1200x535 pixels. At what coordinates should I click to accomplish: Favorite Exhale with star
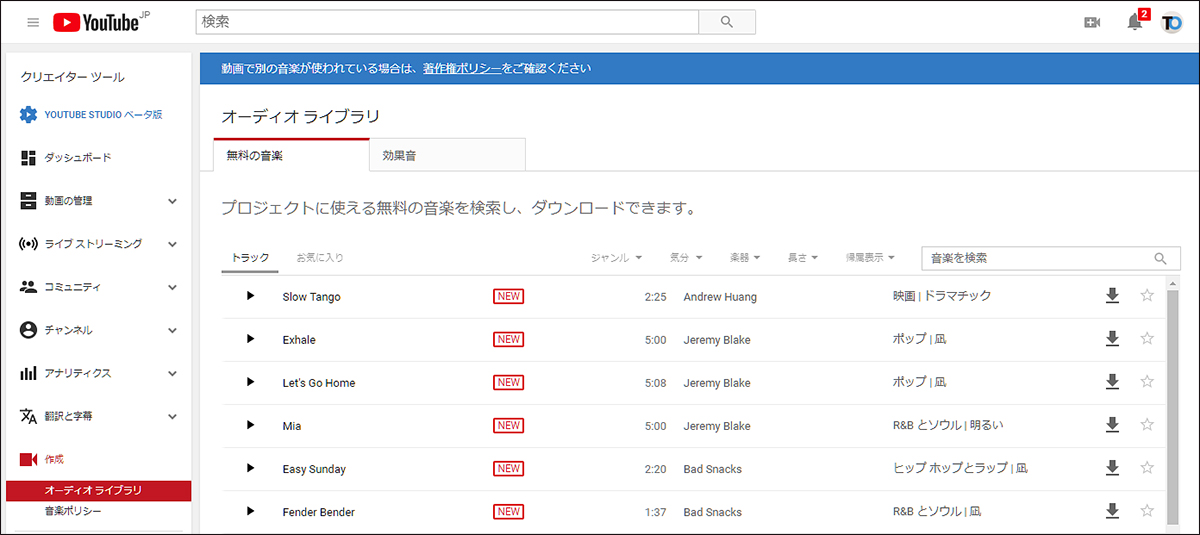(x=1147, y=339)
